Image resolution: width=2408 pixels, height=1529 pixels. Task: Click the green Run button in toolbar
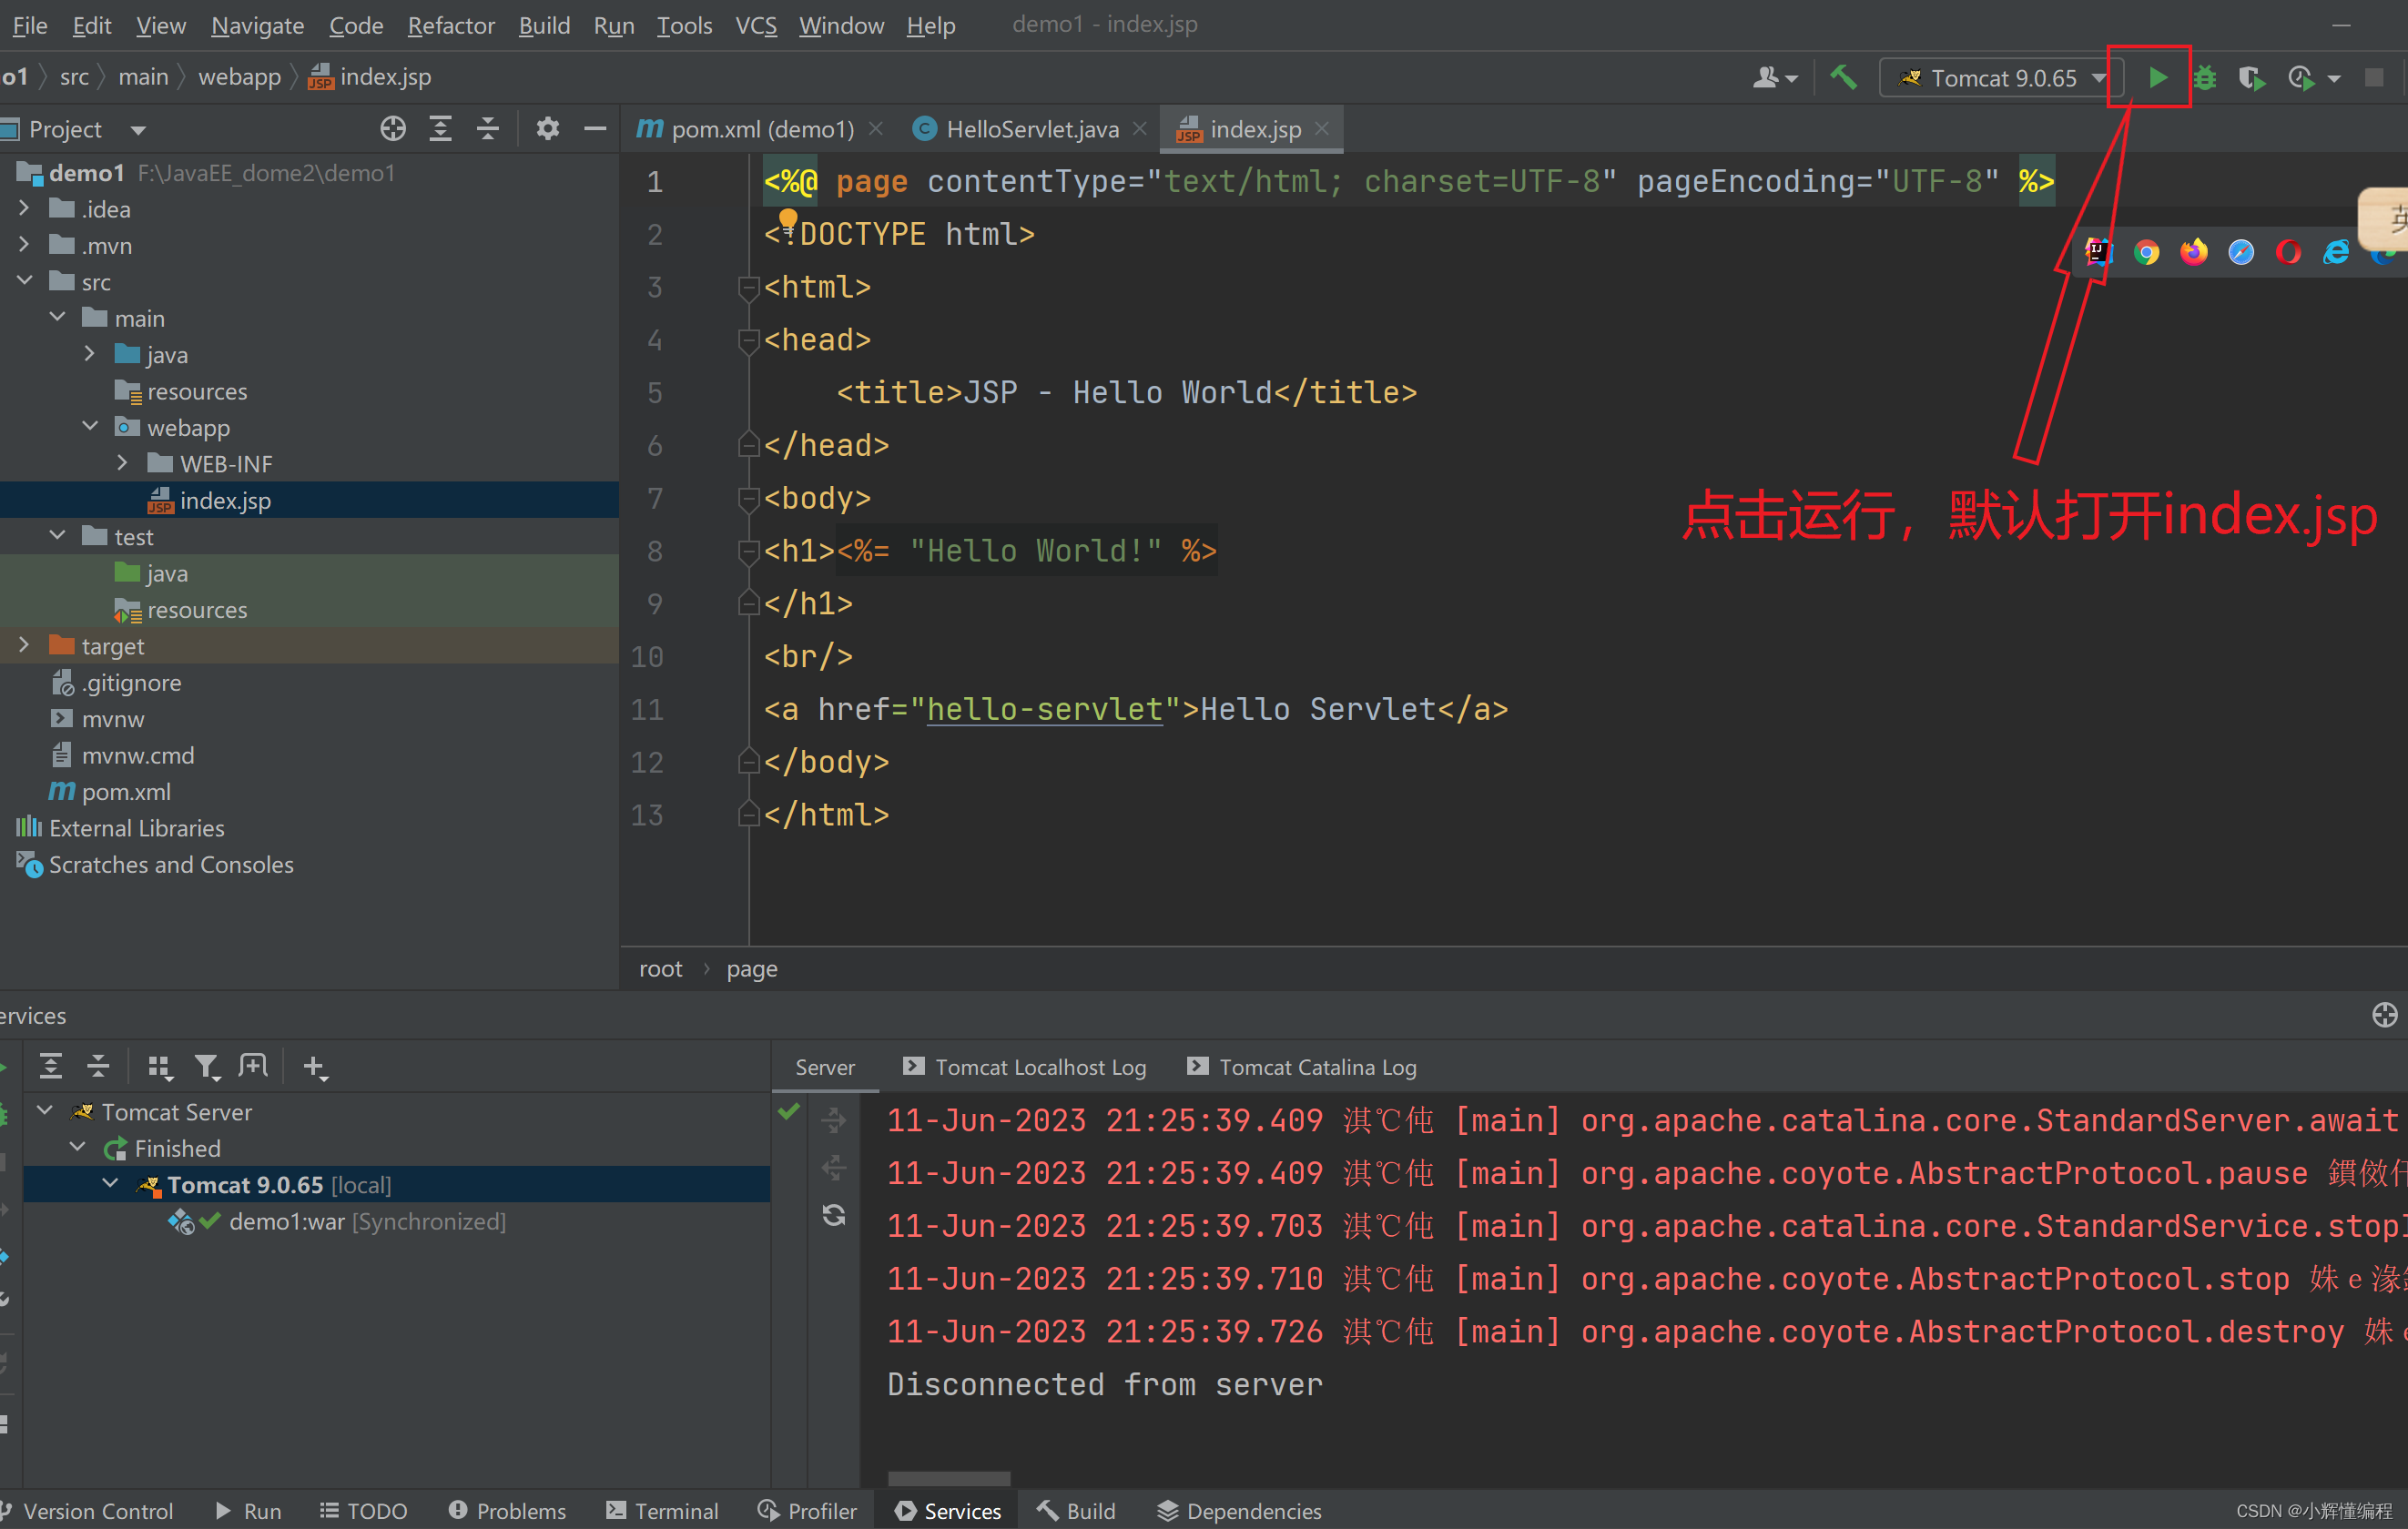[2157, 77]
